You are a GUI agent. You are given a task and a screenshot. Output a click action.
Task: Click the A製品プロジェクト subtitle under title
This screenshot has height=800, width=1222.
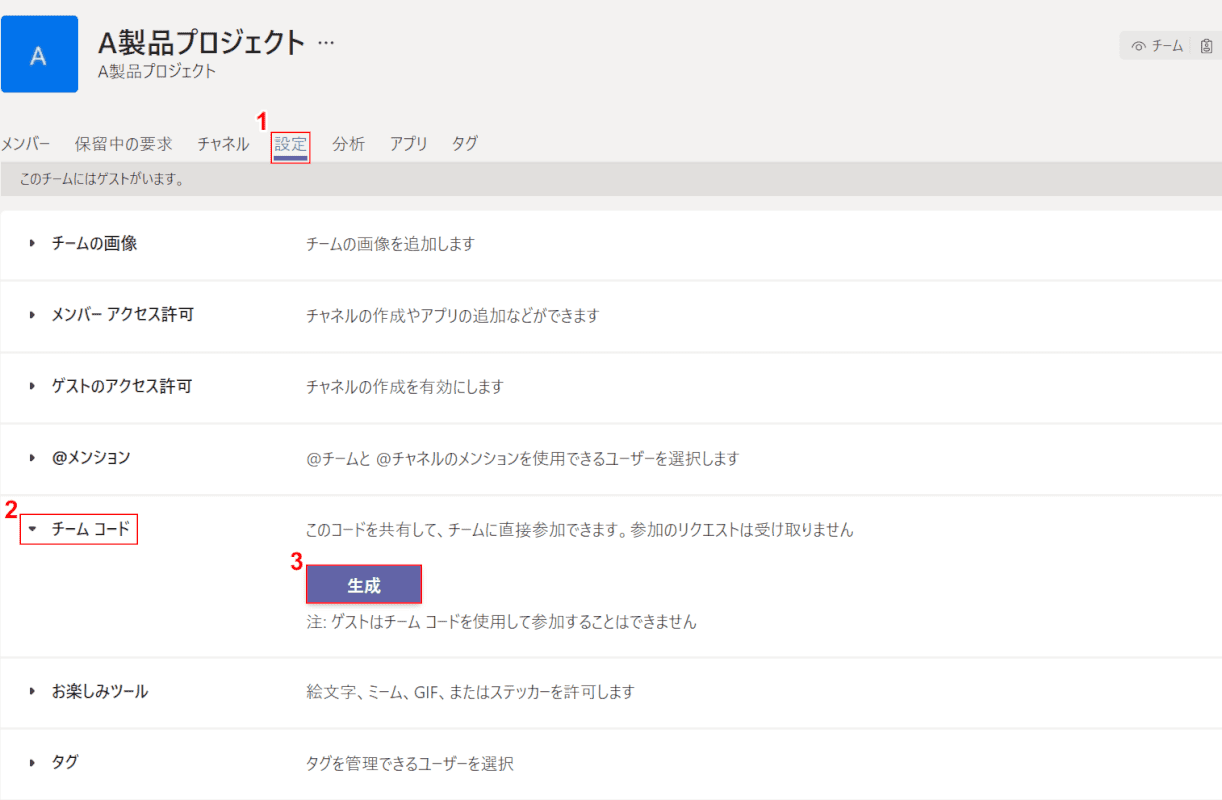157,71
